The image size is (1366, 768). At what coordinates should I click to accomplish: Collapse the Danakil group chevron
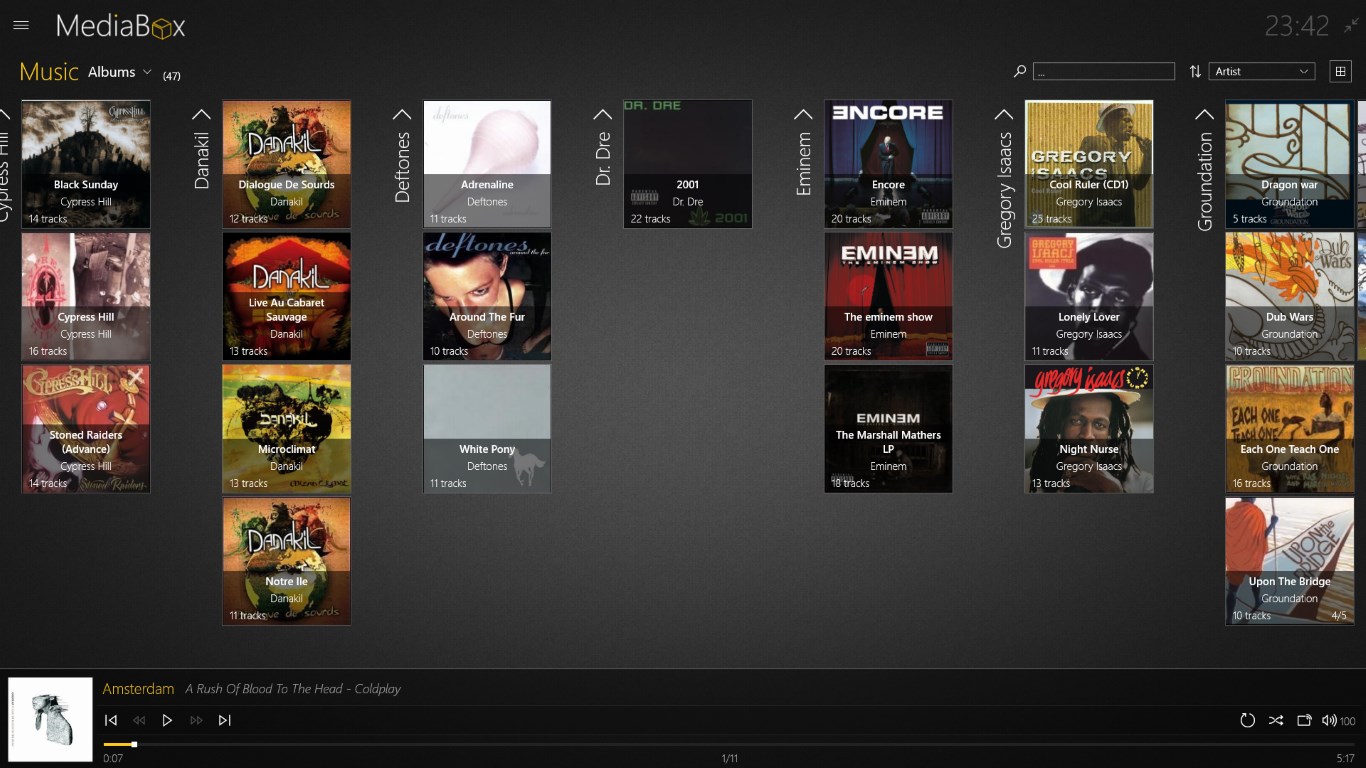tap(202, 114)
